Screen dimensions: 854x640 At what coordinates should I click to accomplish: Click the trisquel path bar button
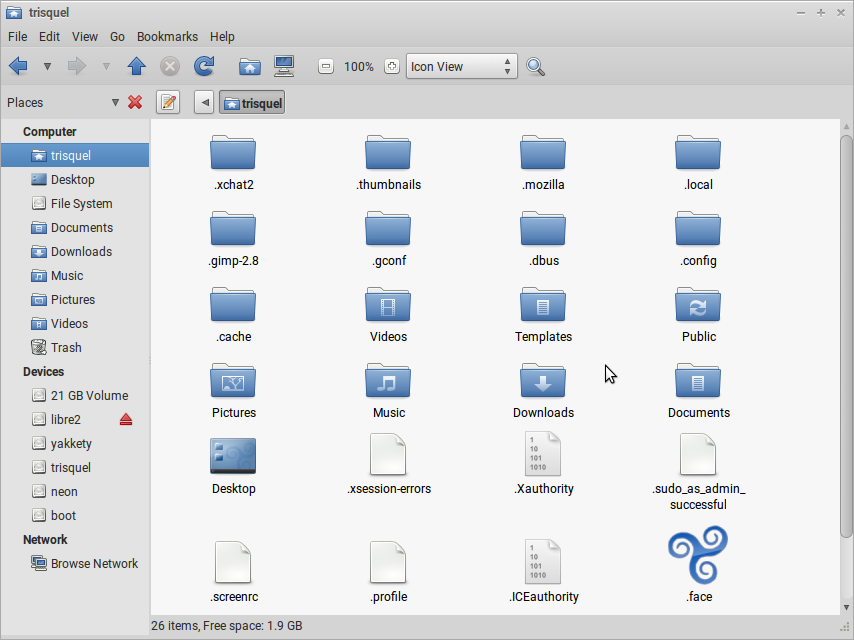click(x=251, y=102)
